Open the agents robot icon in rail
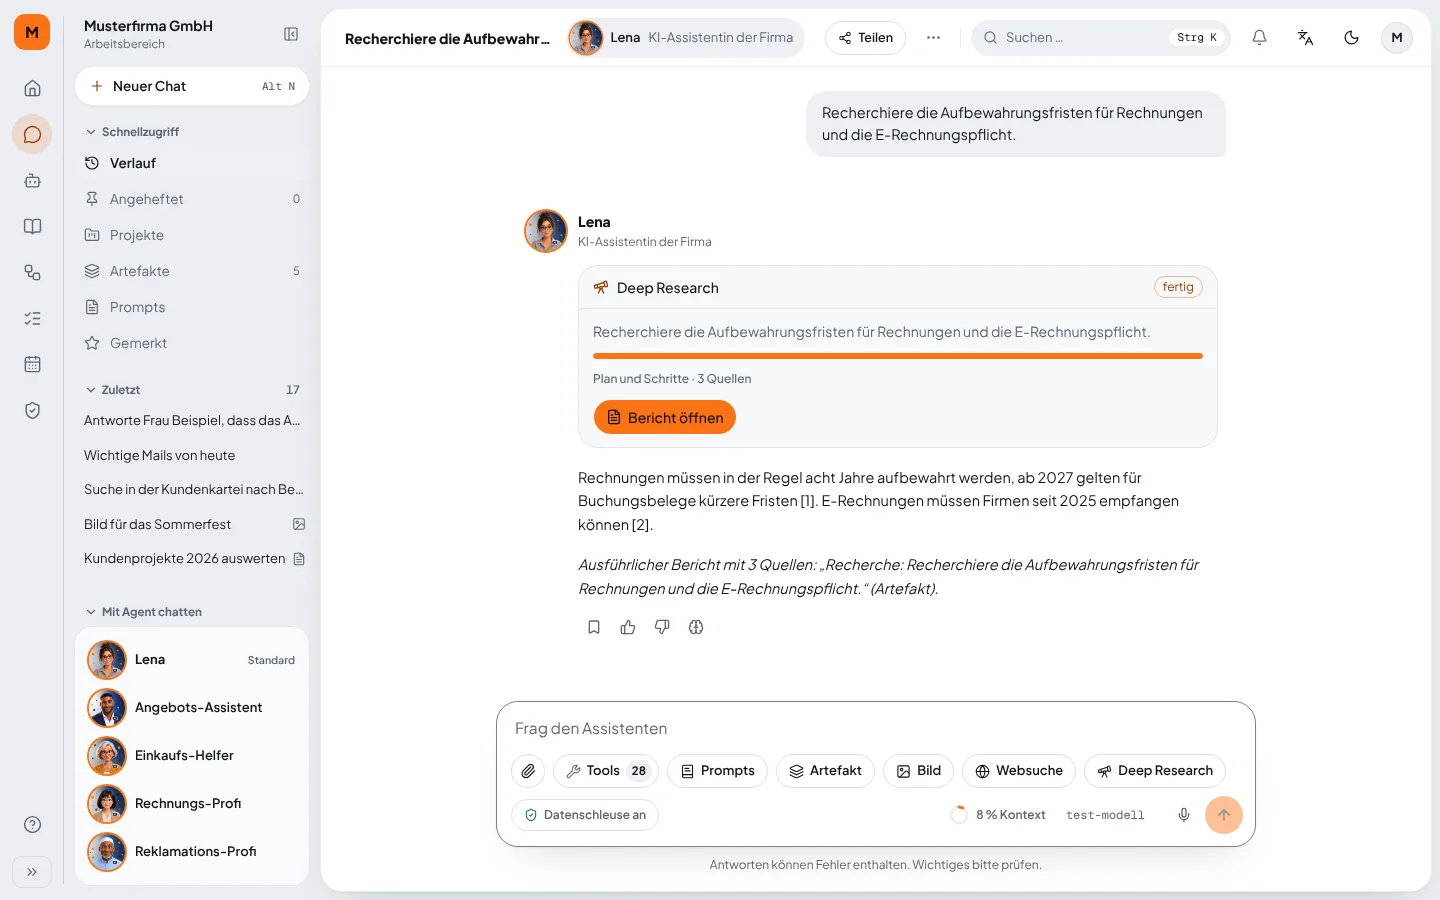 click(x=32, y=180)
